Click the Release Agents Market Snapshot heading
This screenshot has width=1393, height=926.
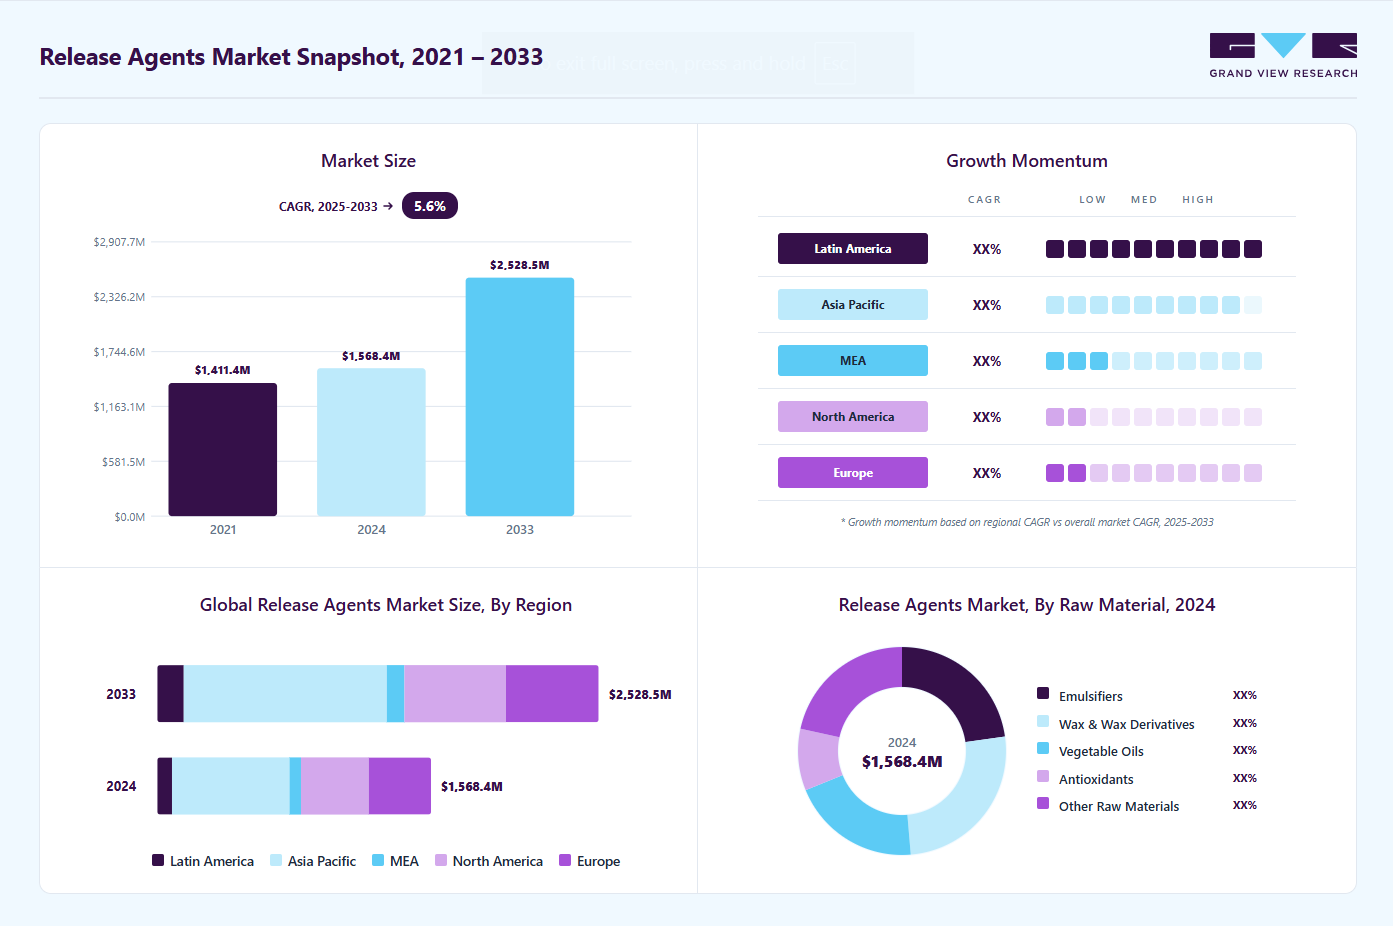[291, 57]
